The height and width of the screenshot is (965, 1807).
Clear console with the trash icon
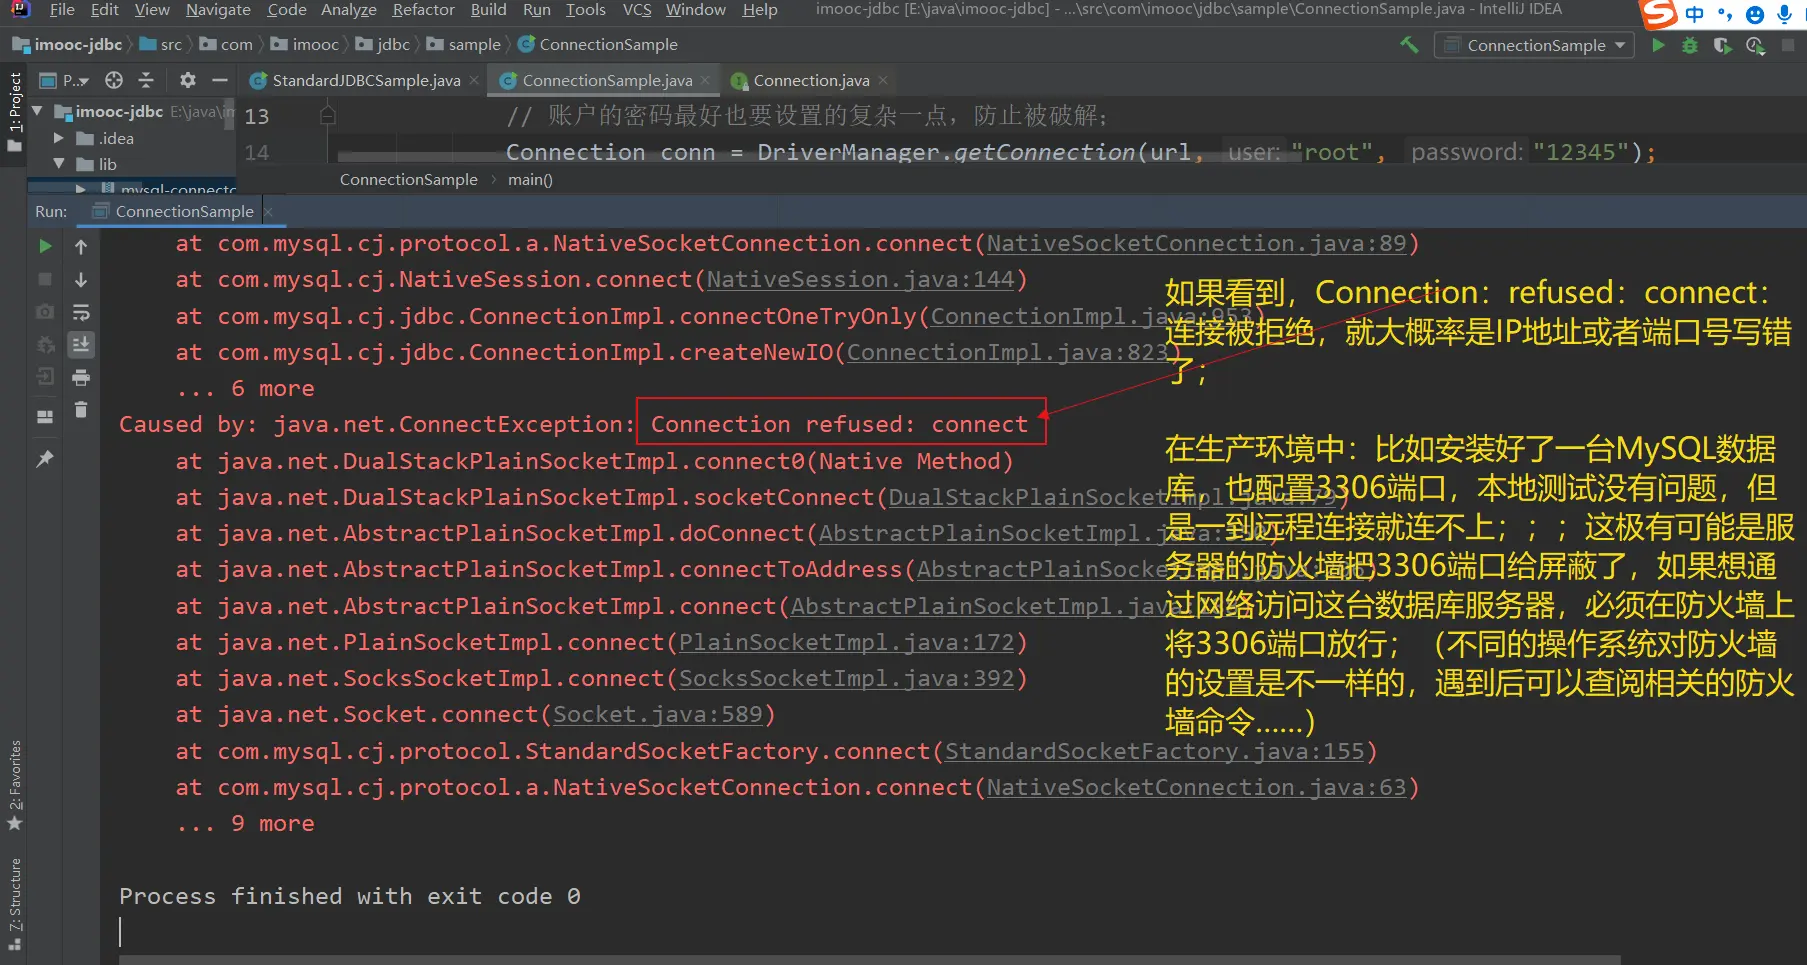pyautogui.click(x=81, y=410)
